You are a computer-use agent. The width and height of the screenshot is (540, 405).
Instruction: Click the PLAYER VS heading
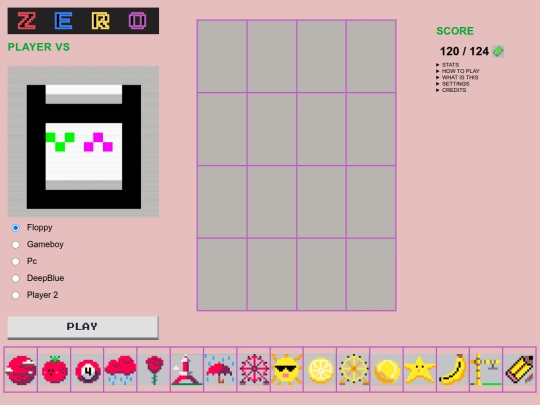(39, 47)
